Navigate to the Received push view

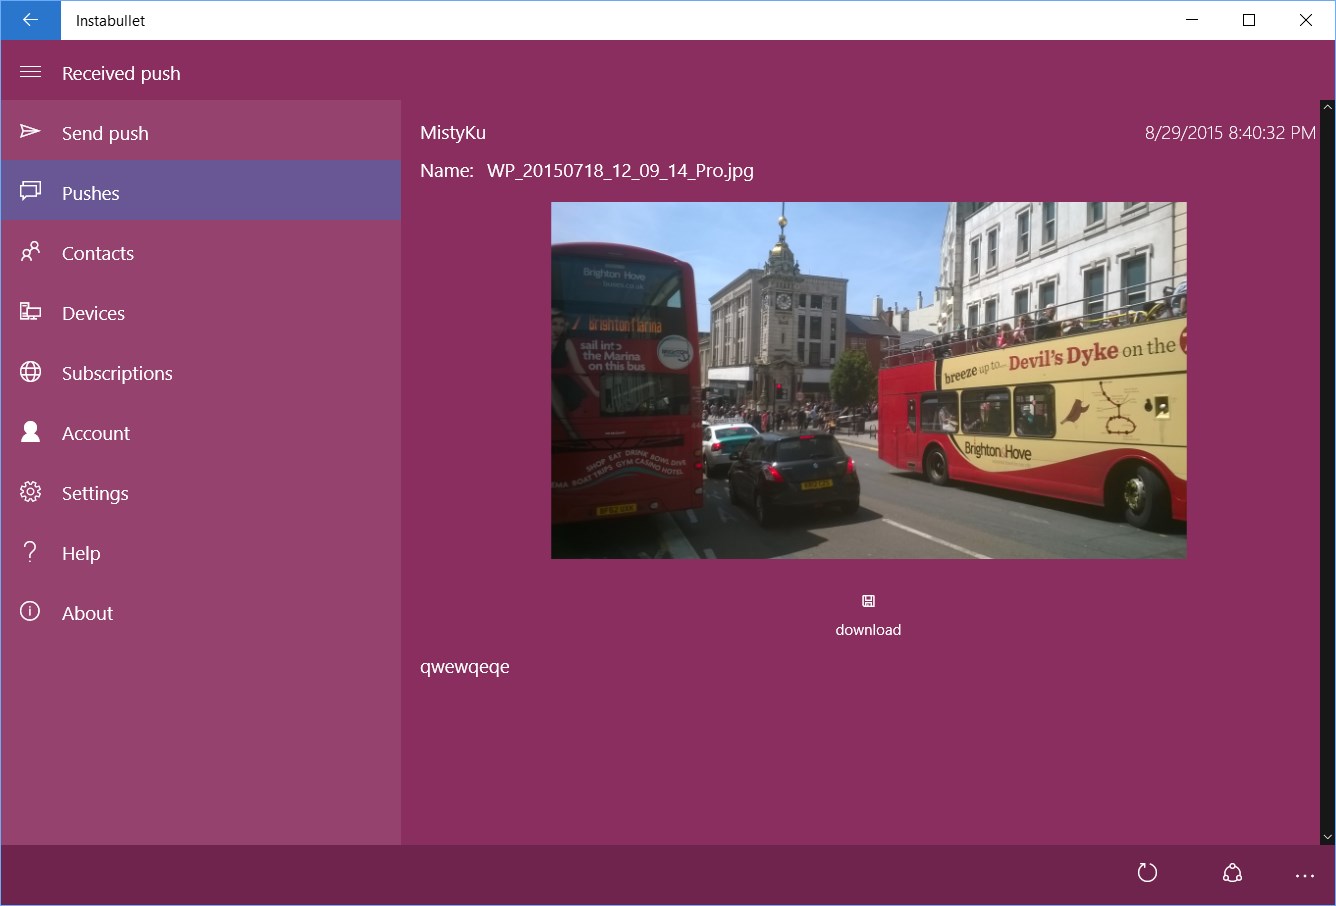121,72
